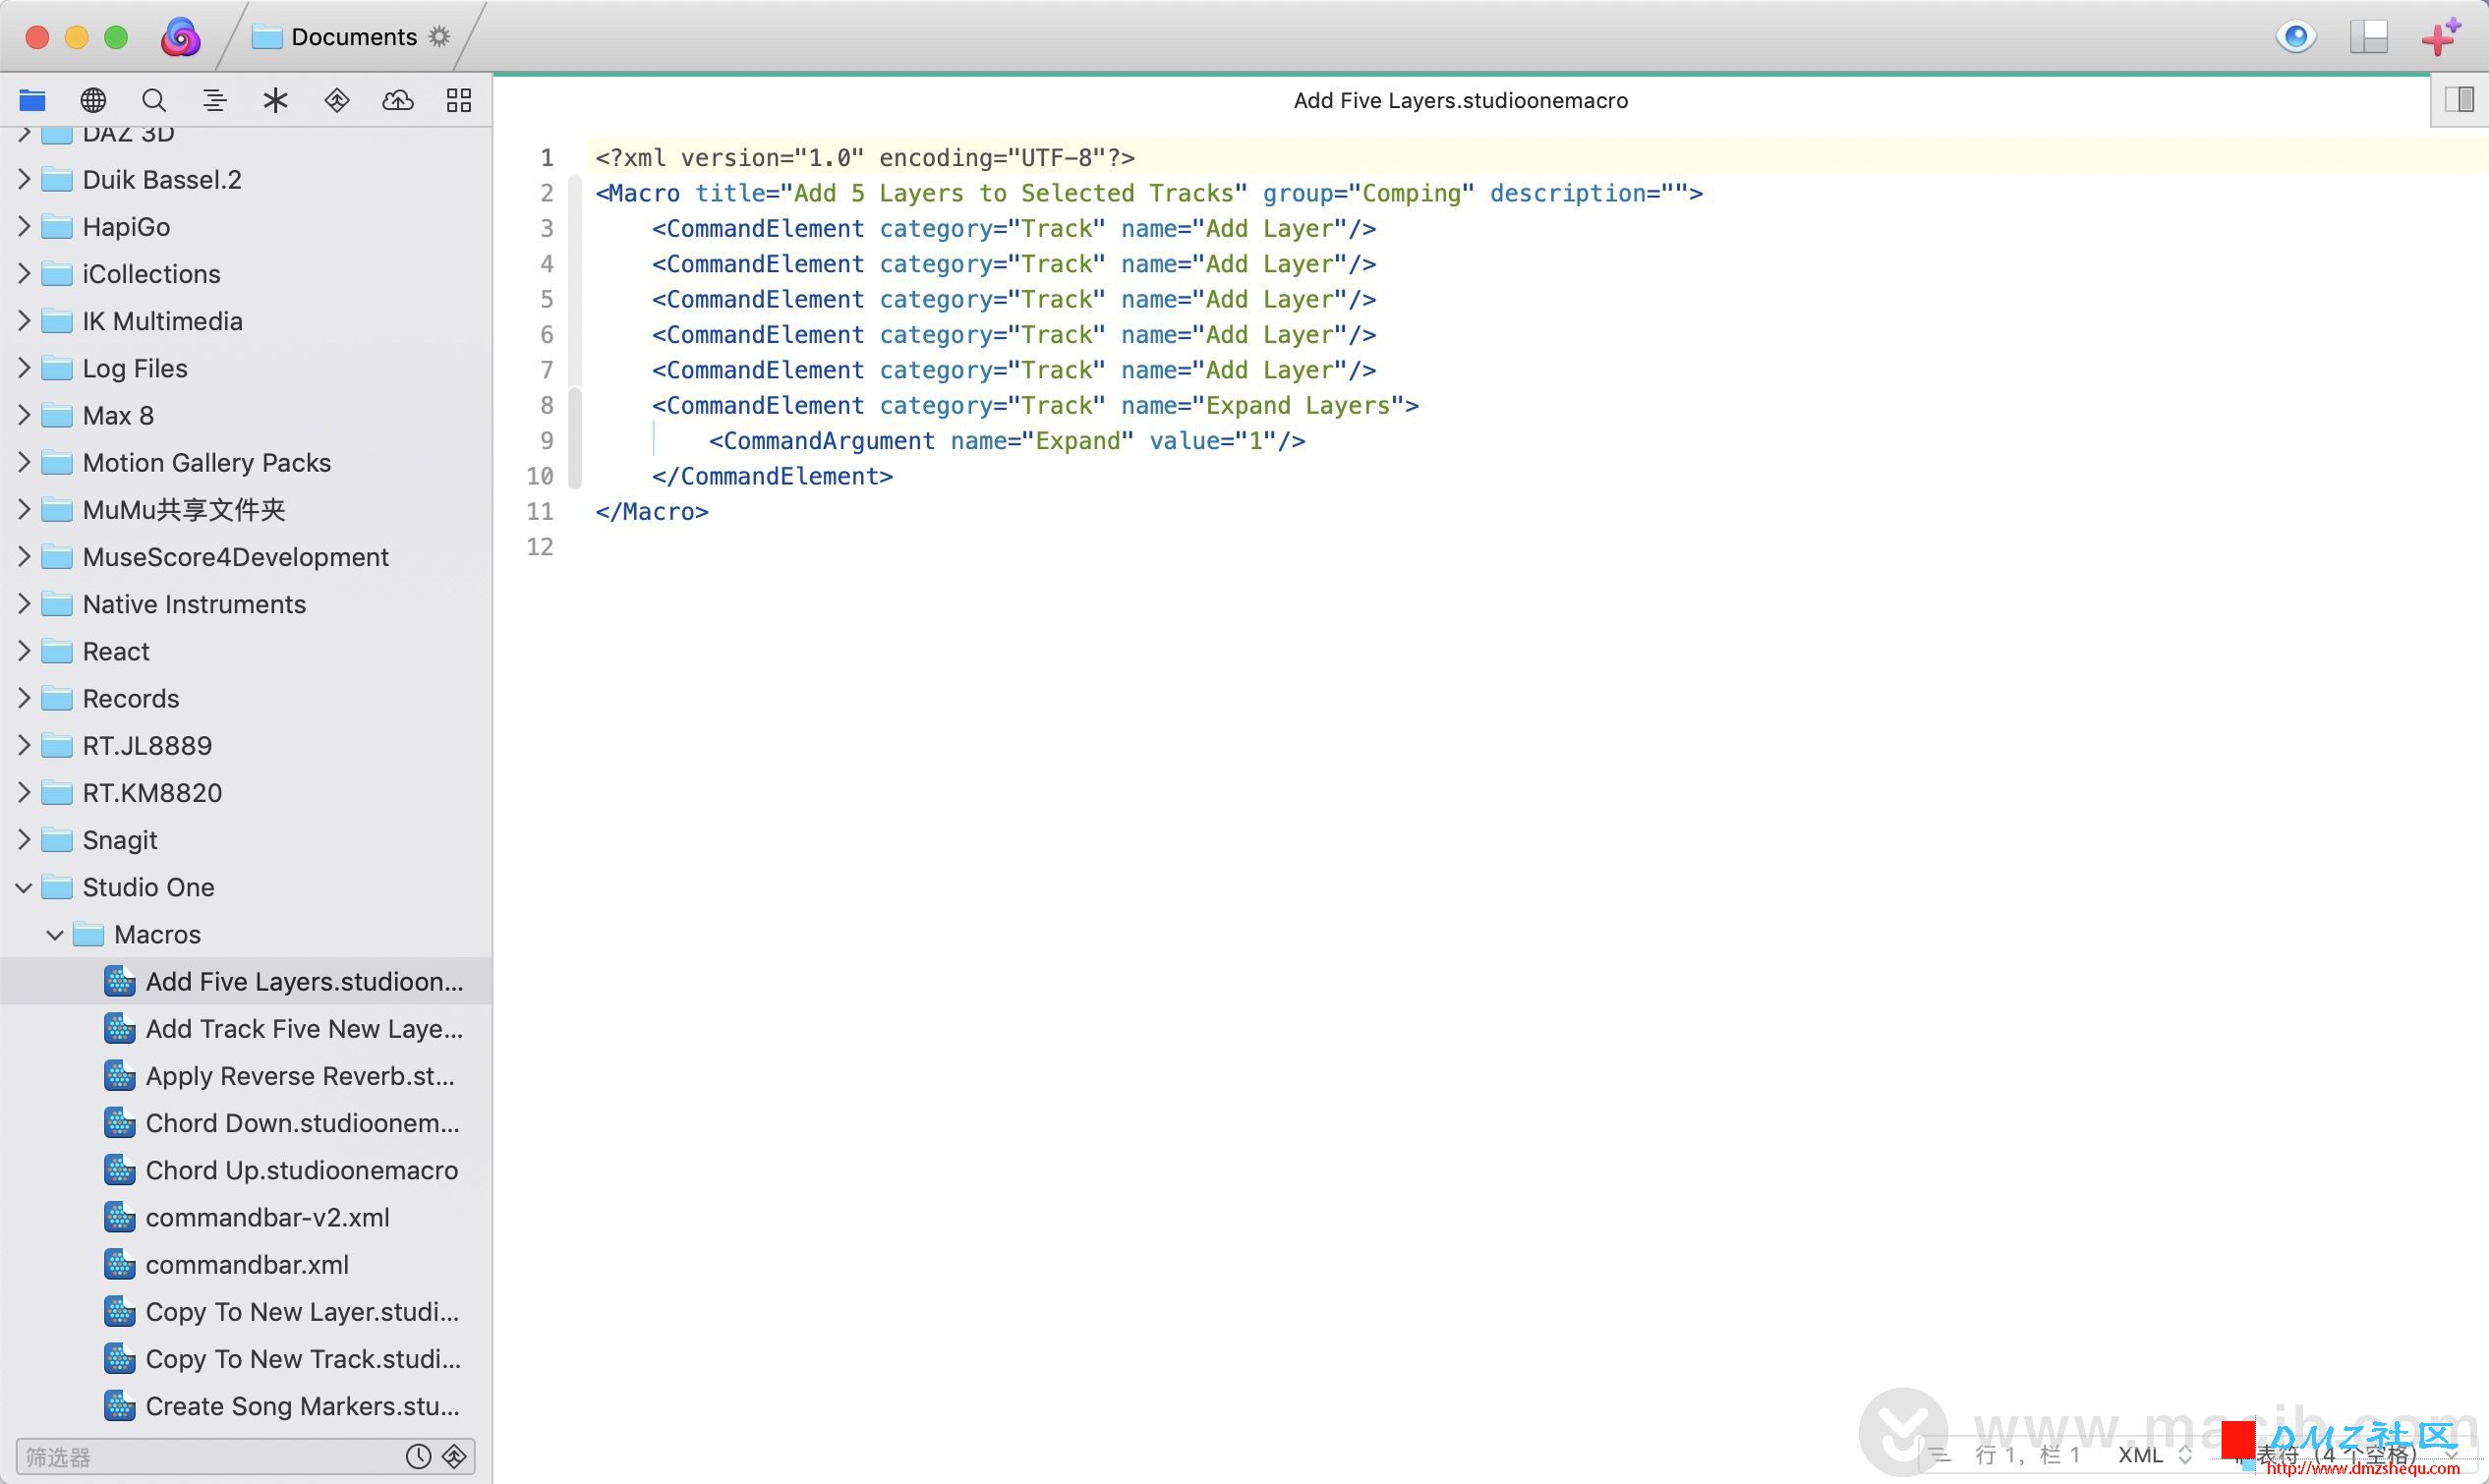Click line number 8 in the gutter
This screenshot has width=2489, height=1484.
546,405
